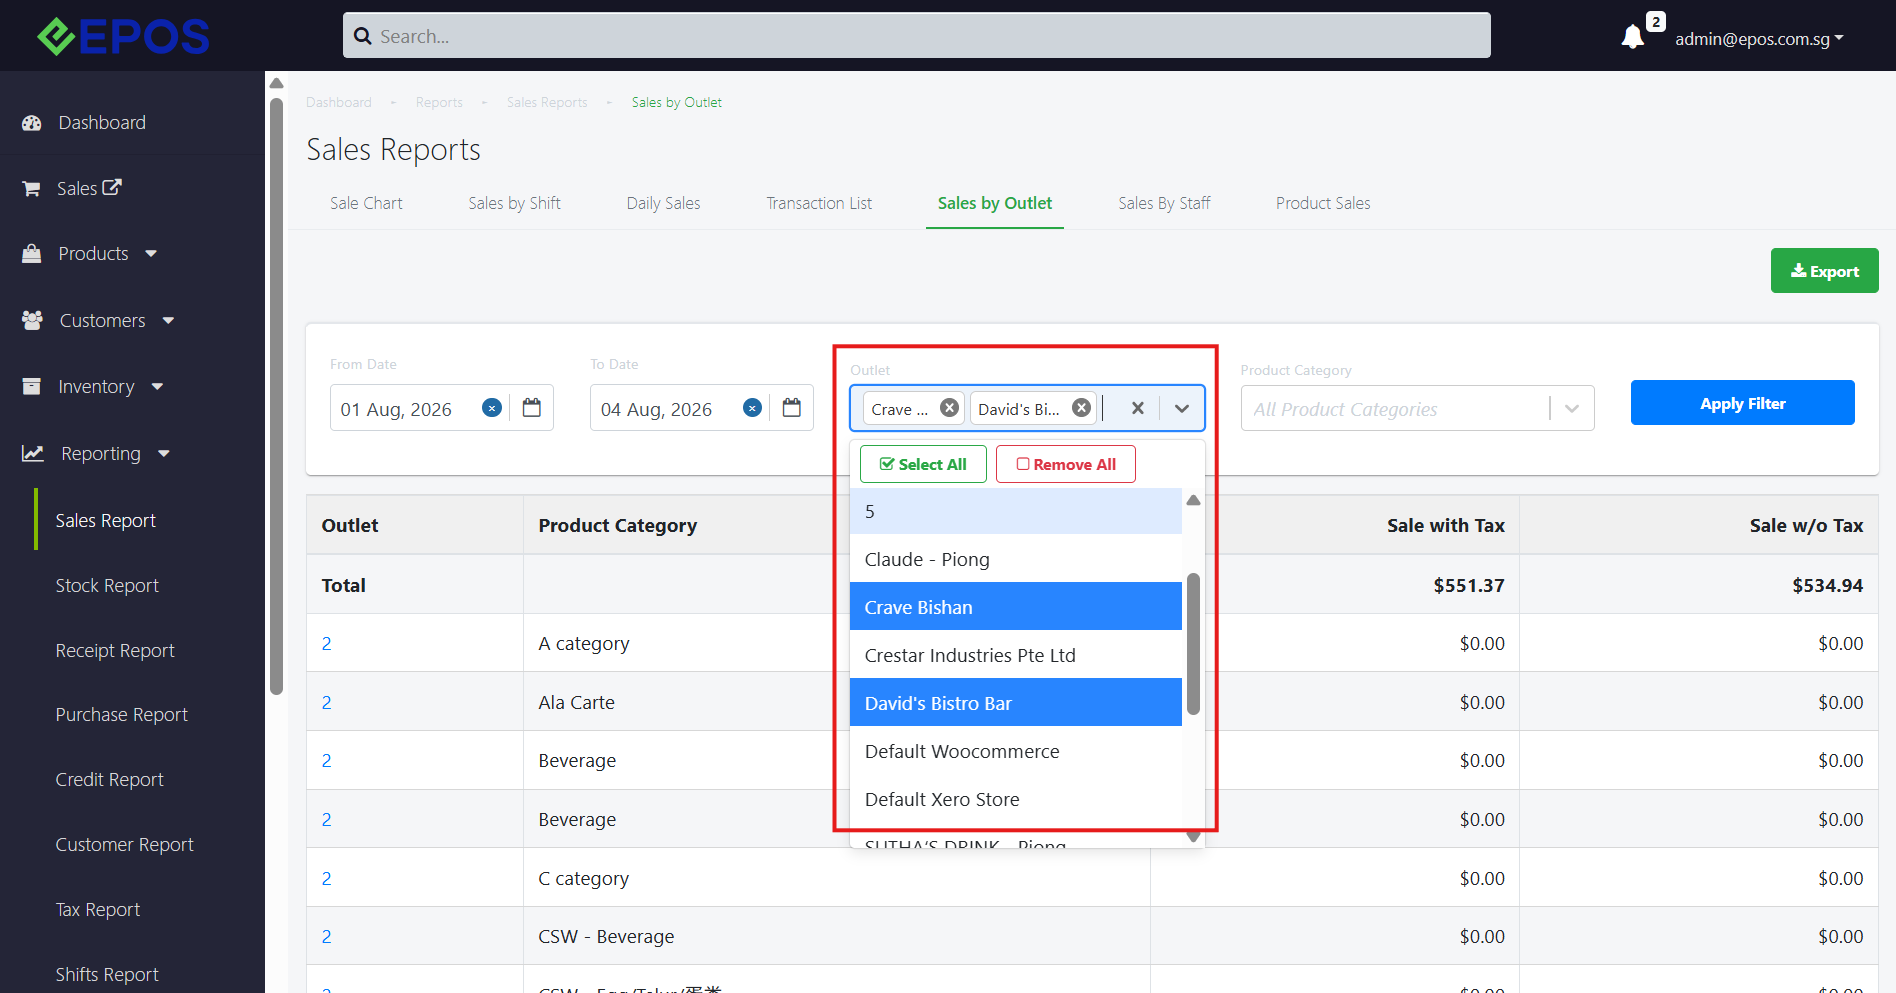Click Remove All outlets button
Image resolution: width=1896 pixels, height=993 pixels.
[x=1066, y=464]
